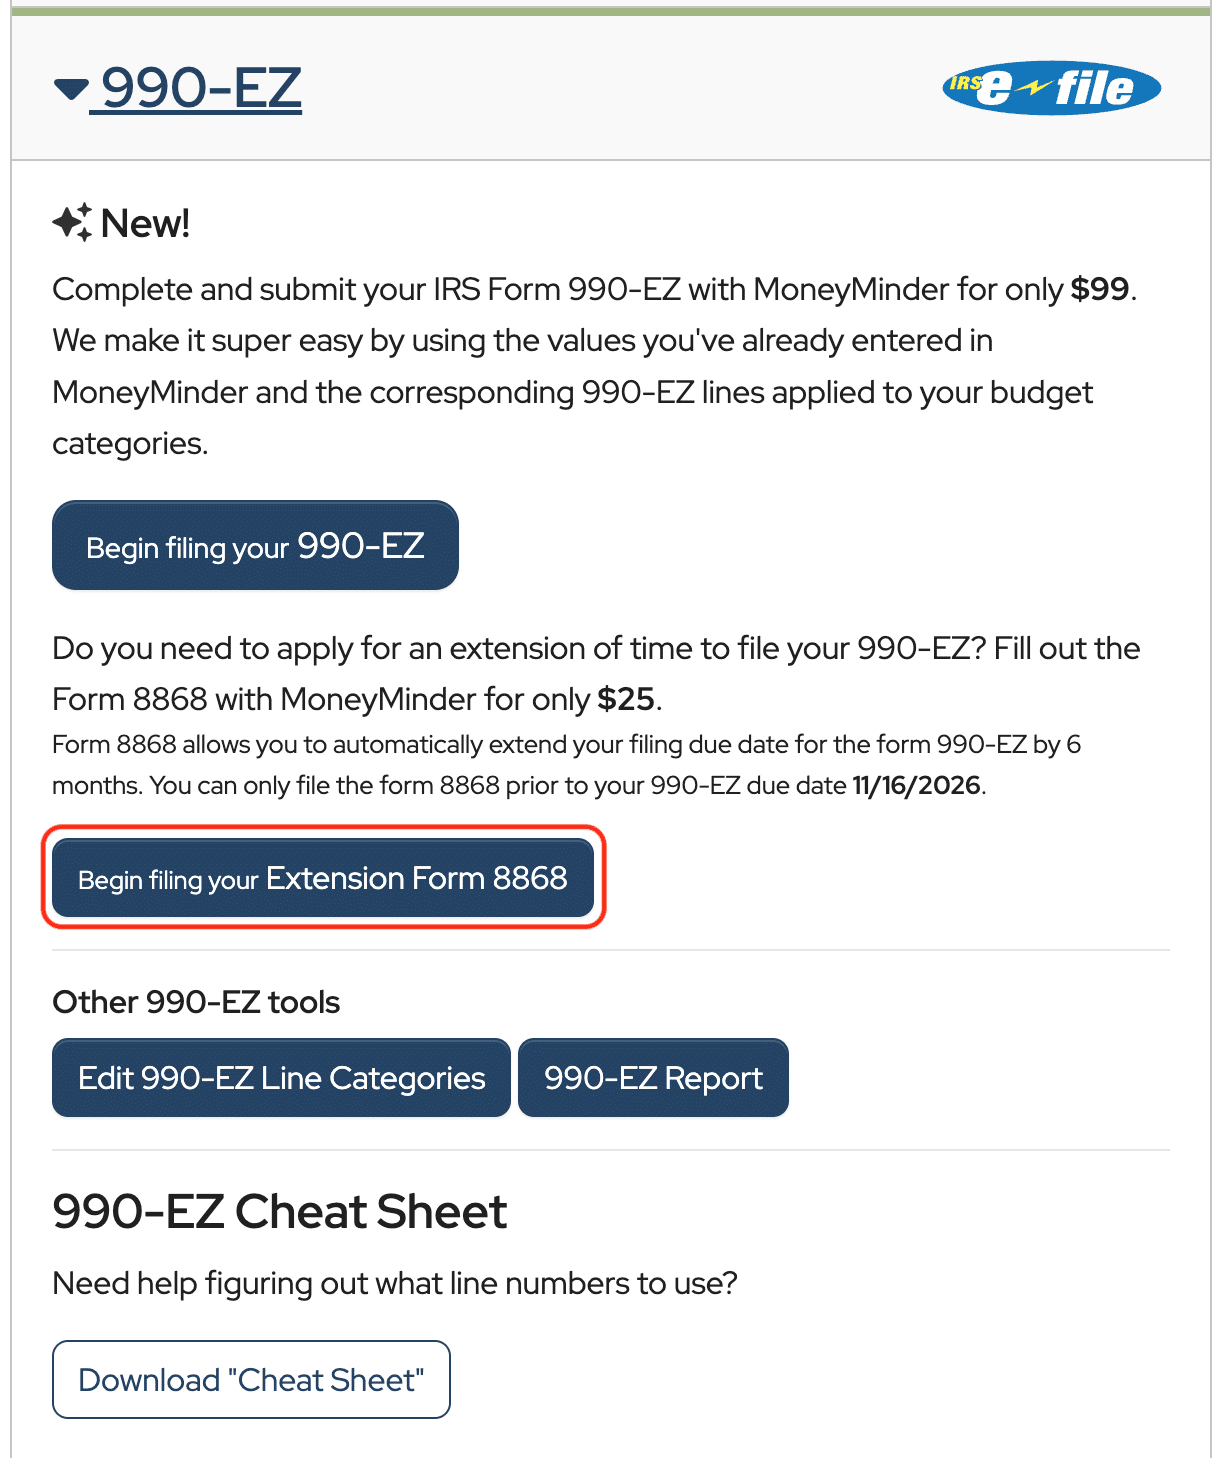1222x1458 pixels.
Task: Begin filing your 990-EZ
Action: point(255,546)
